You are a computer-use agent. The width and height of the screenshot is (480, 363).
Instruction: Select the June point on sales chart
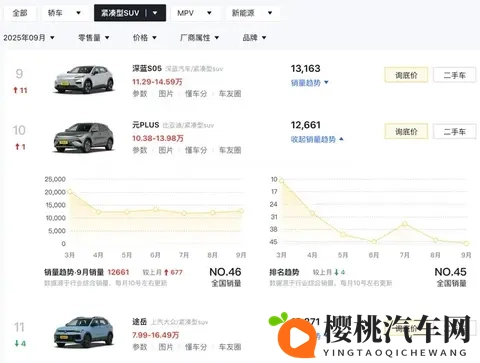(156, 210)
